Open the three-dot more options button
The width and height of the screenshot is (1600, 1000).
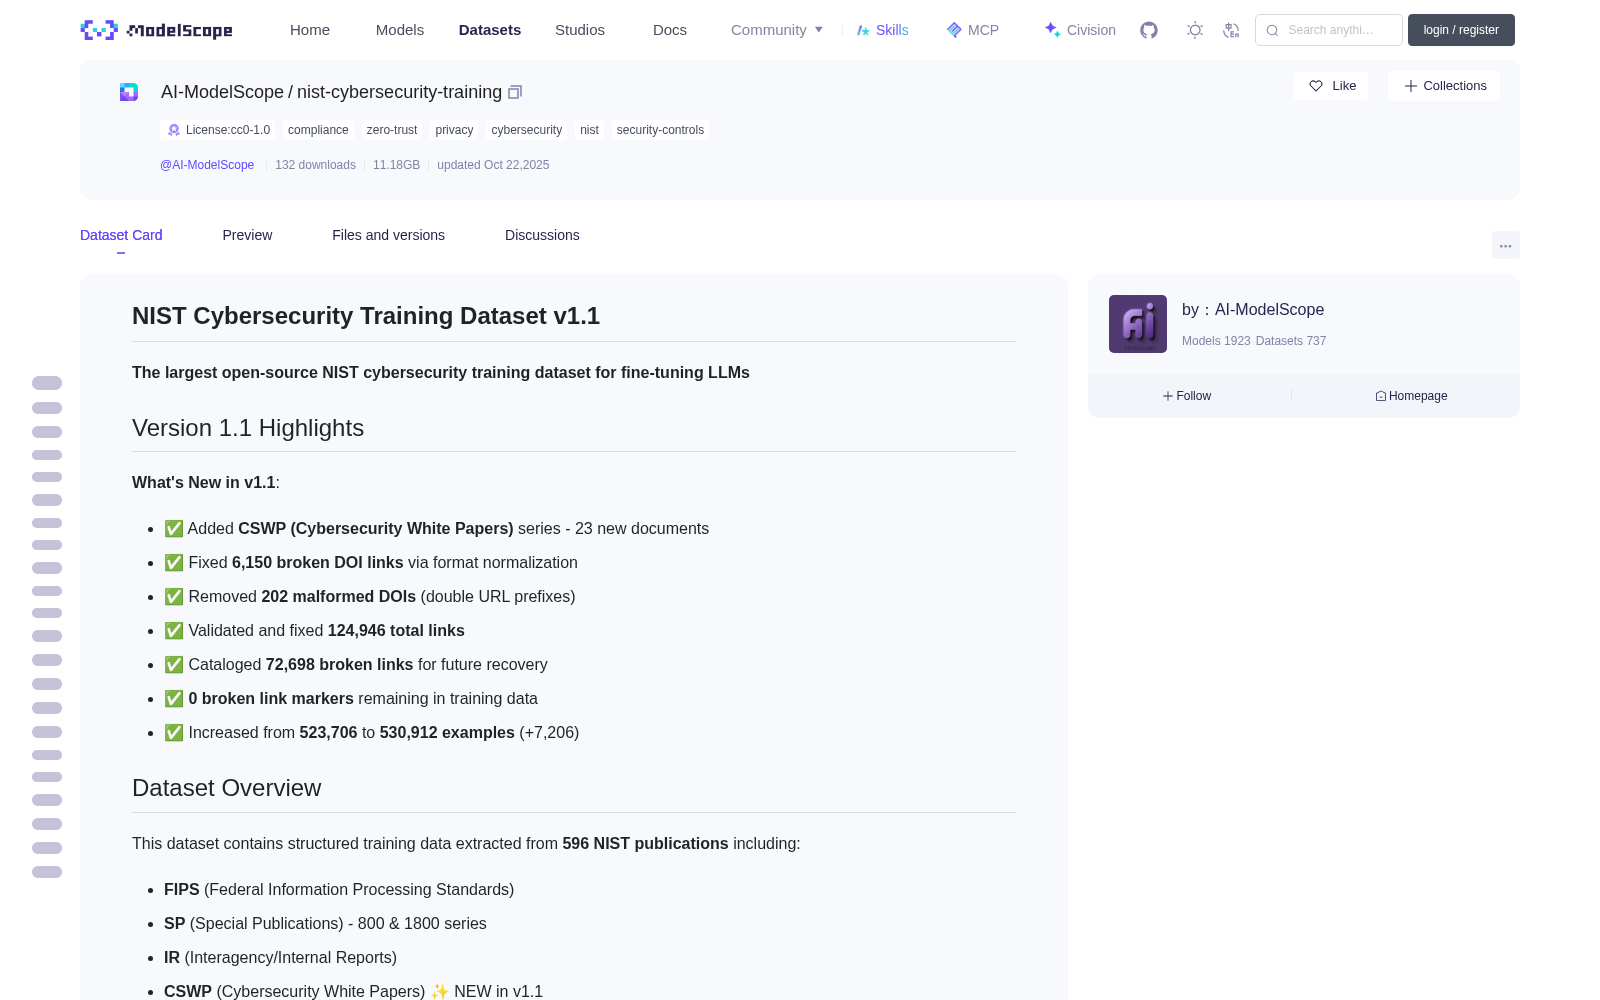(x=1506, y=245)
